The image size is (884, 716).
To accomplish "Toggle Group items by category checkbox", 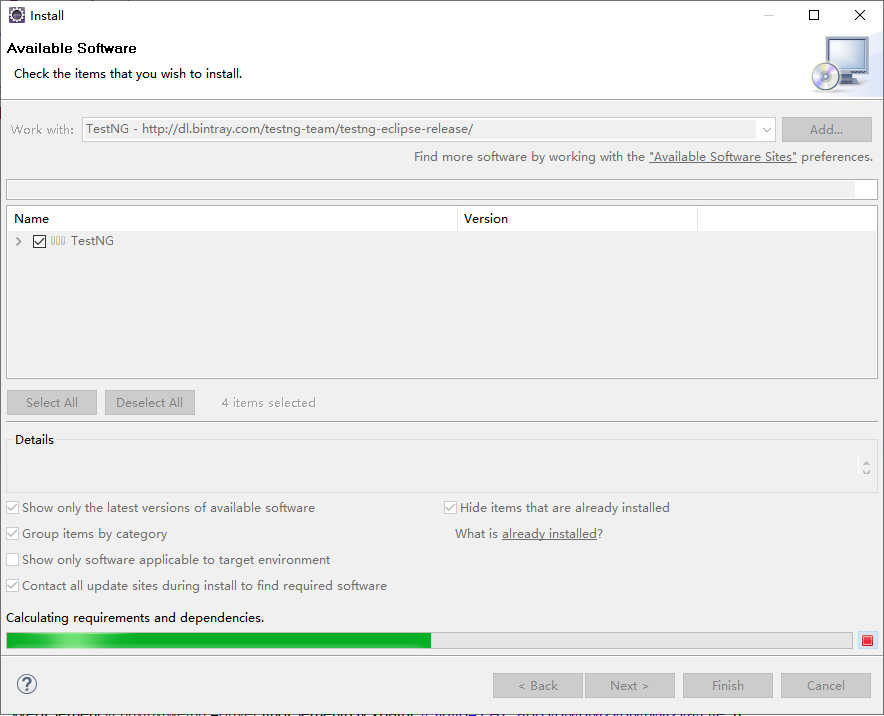I will pyautogui.click(x=12, y=533).
